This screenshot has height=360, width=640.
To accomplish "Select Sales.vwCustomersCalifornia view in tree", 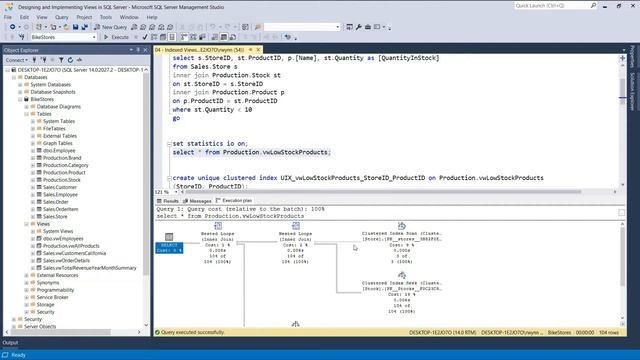I will [74, 253].
